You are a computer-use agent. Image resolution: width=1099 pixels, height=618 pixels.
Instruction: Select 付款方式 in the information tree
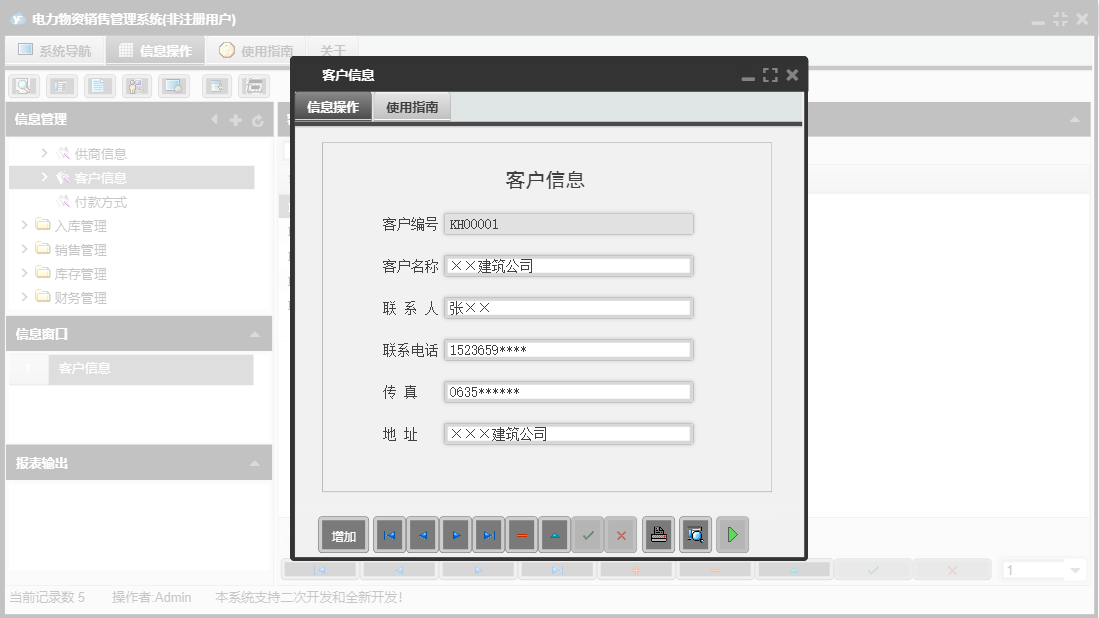pyautogui.click(x=92, y=201)
